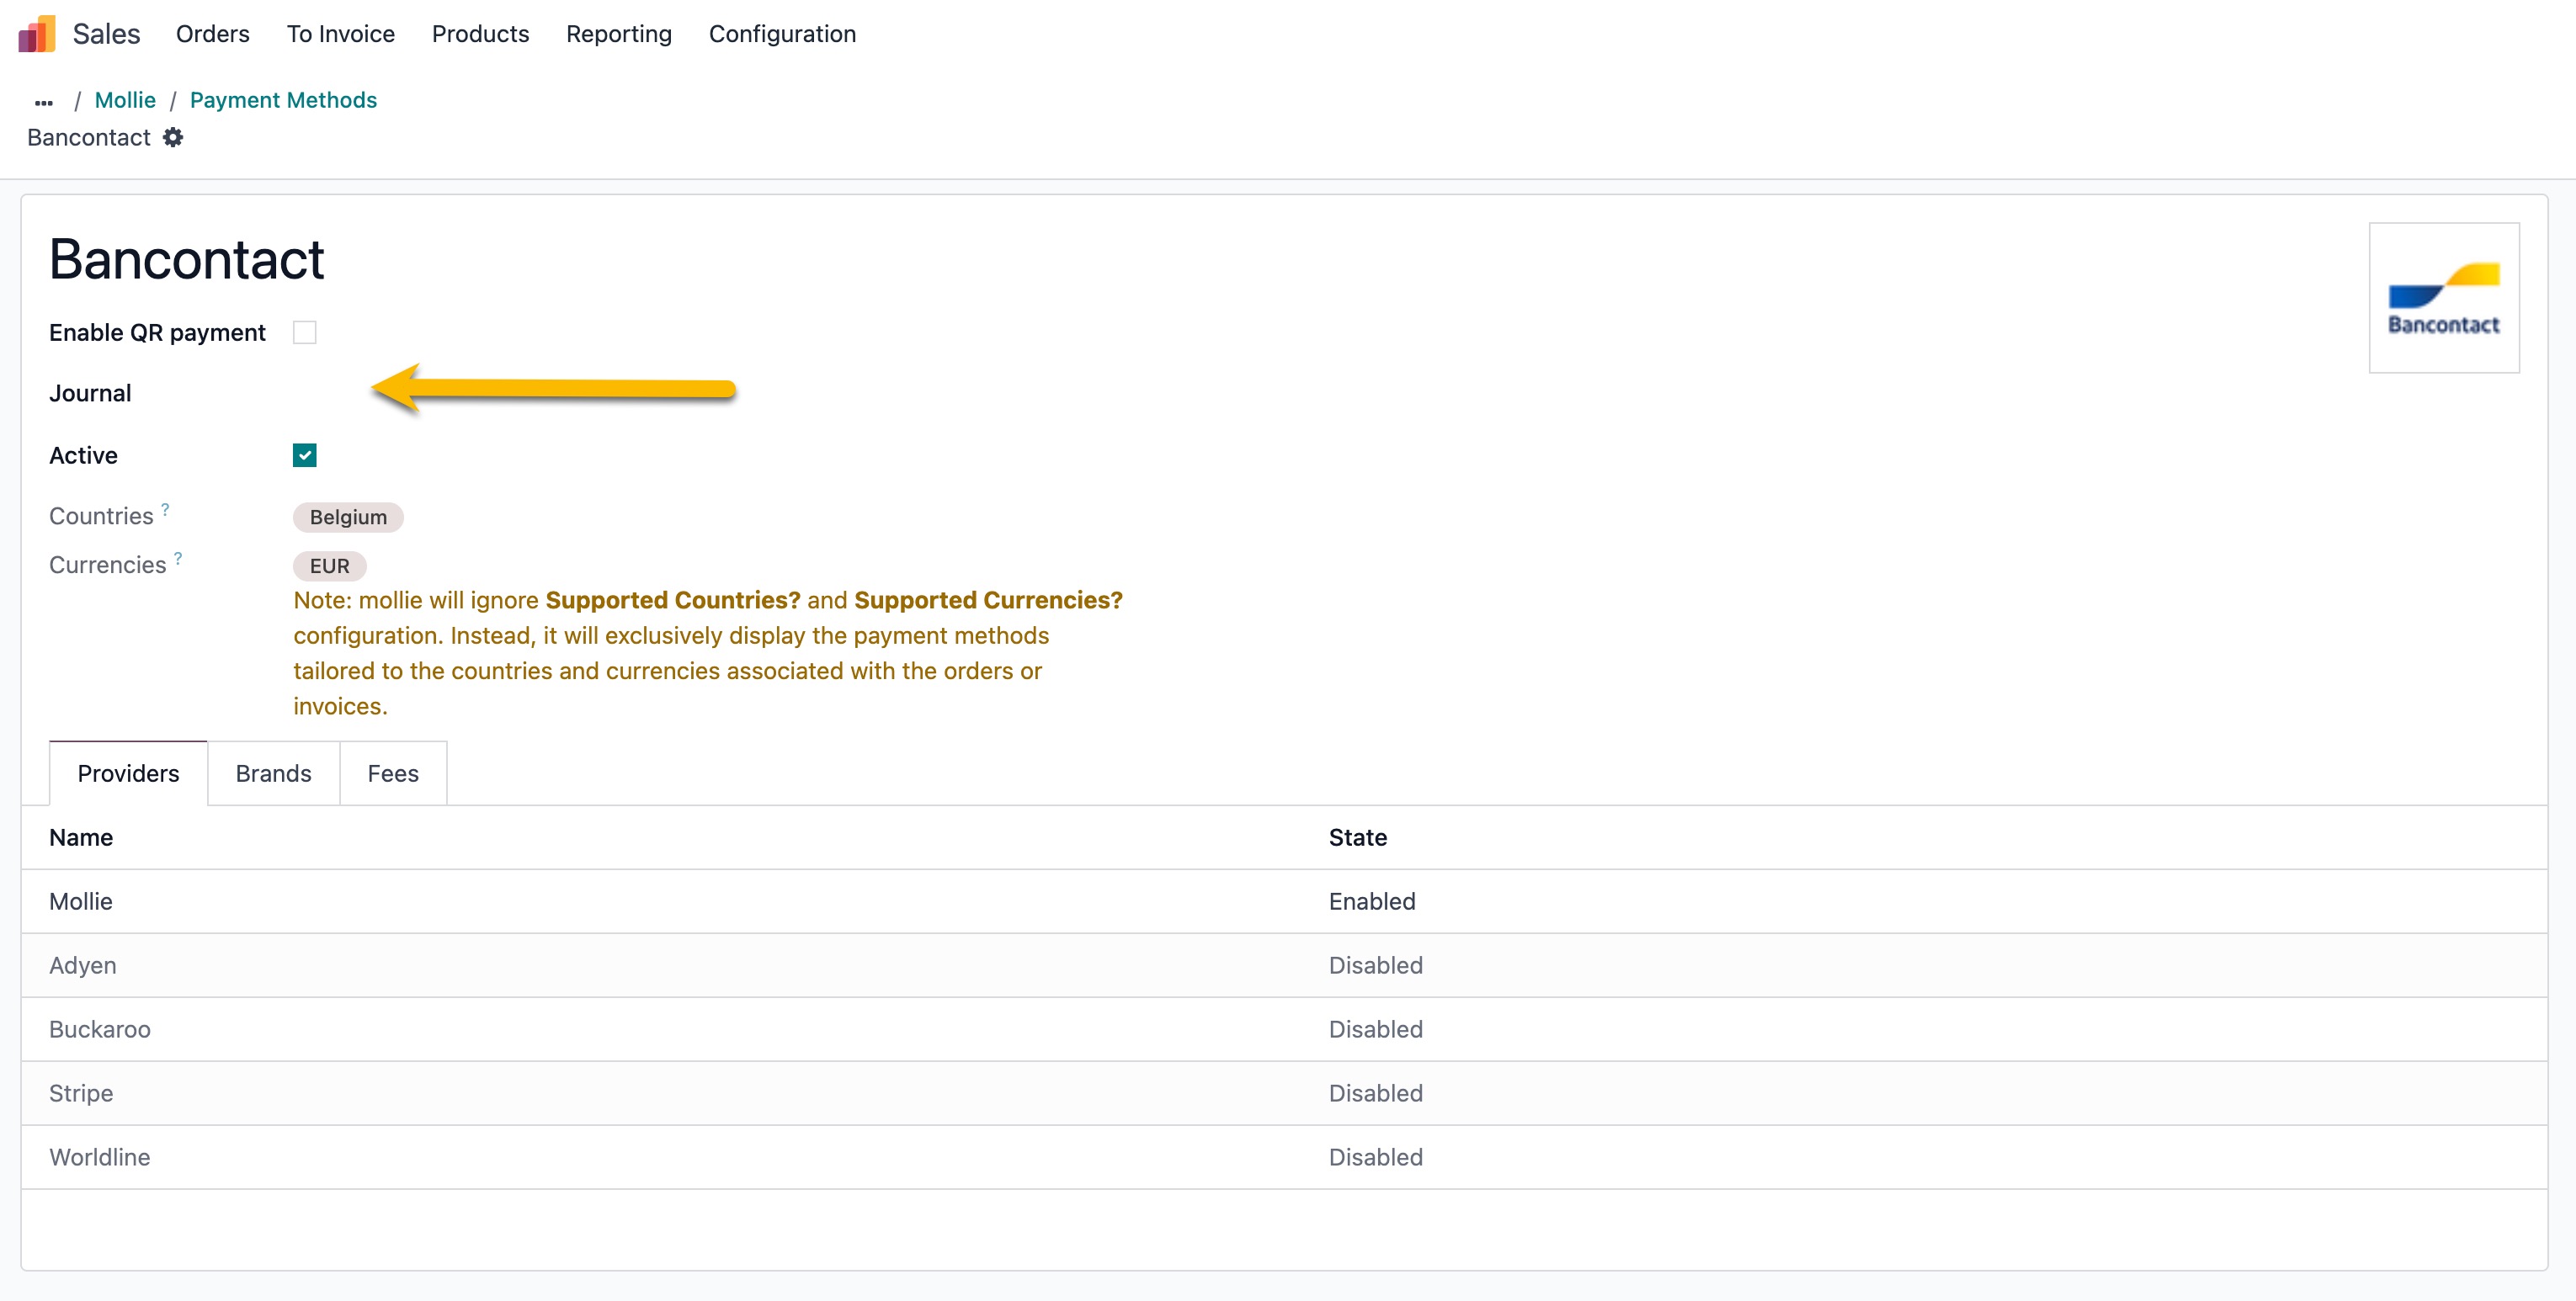Image resolution: width=2576 pixels, height=1301 pixels.
Task: Open the gear actions menu beside Bancontact
Action: (x=173, y=137)
